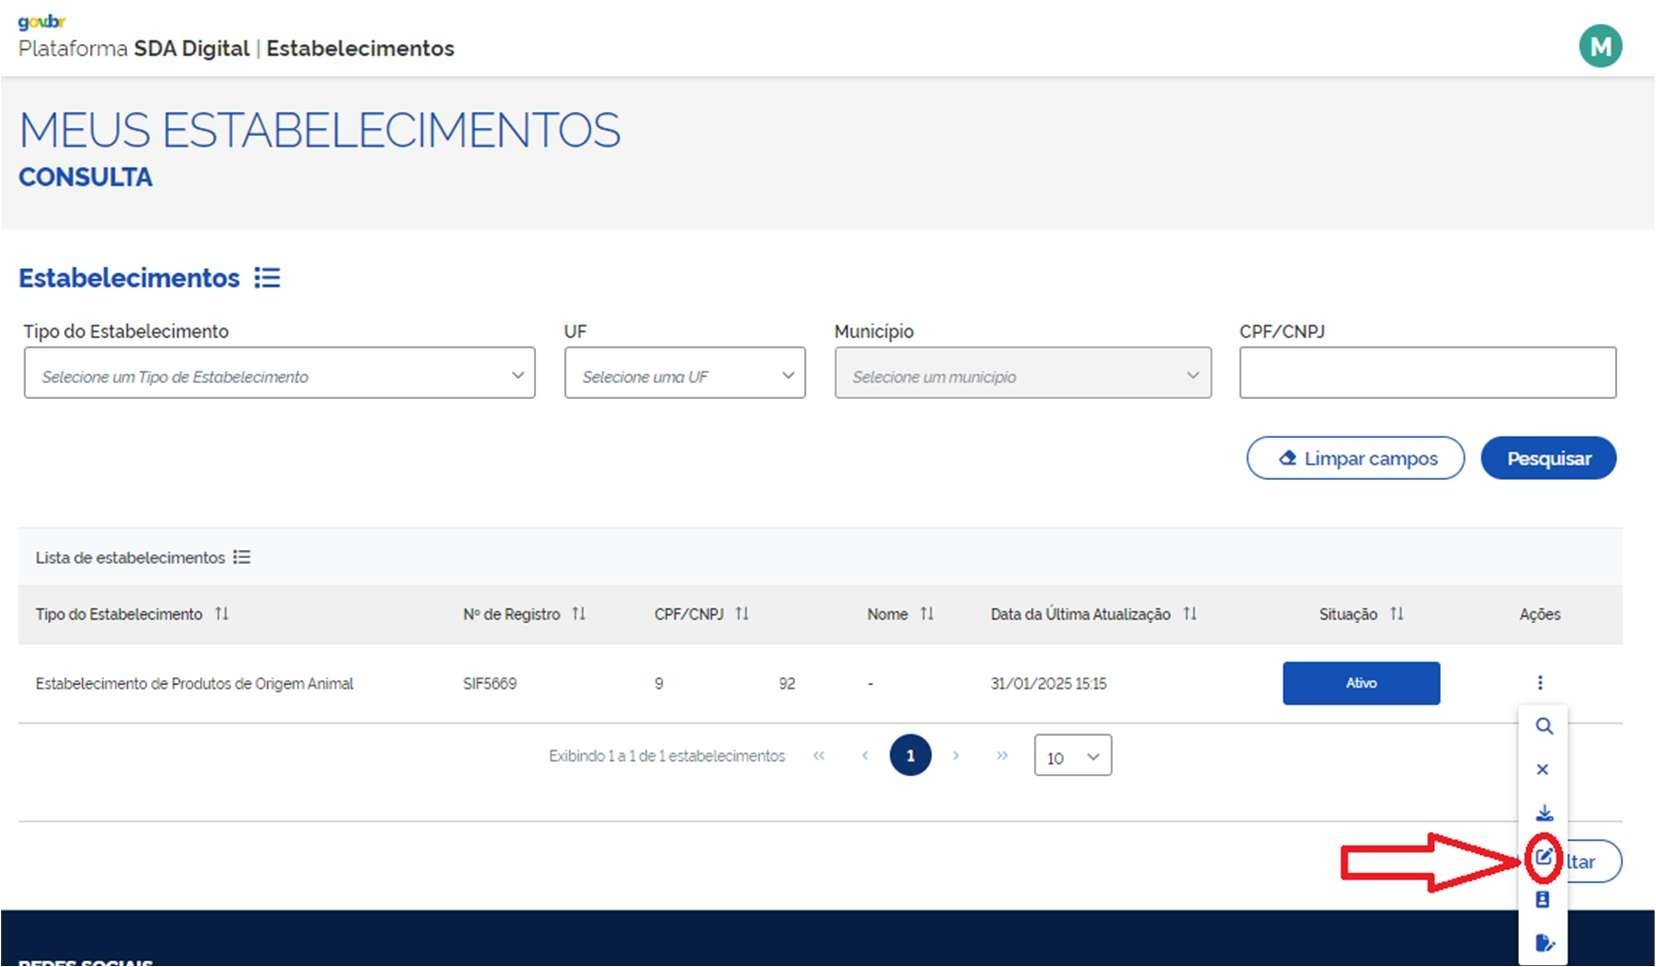Click the download icon in actions menu

1543,813
